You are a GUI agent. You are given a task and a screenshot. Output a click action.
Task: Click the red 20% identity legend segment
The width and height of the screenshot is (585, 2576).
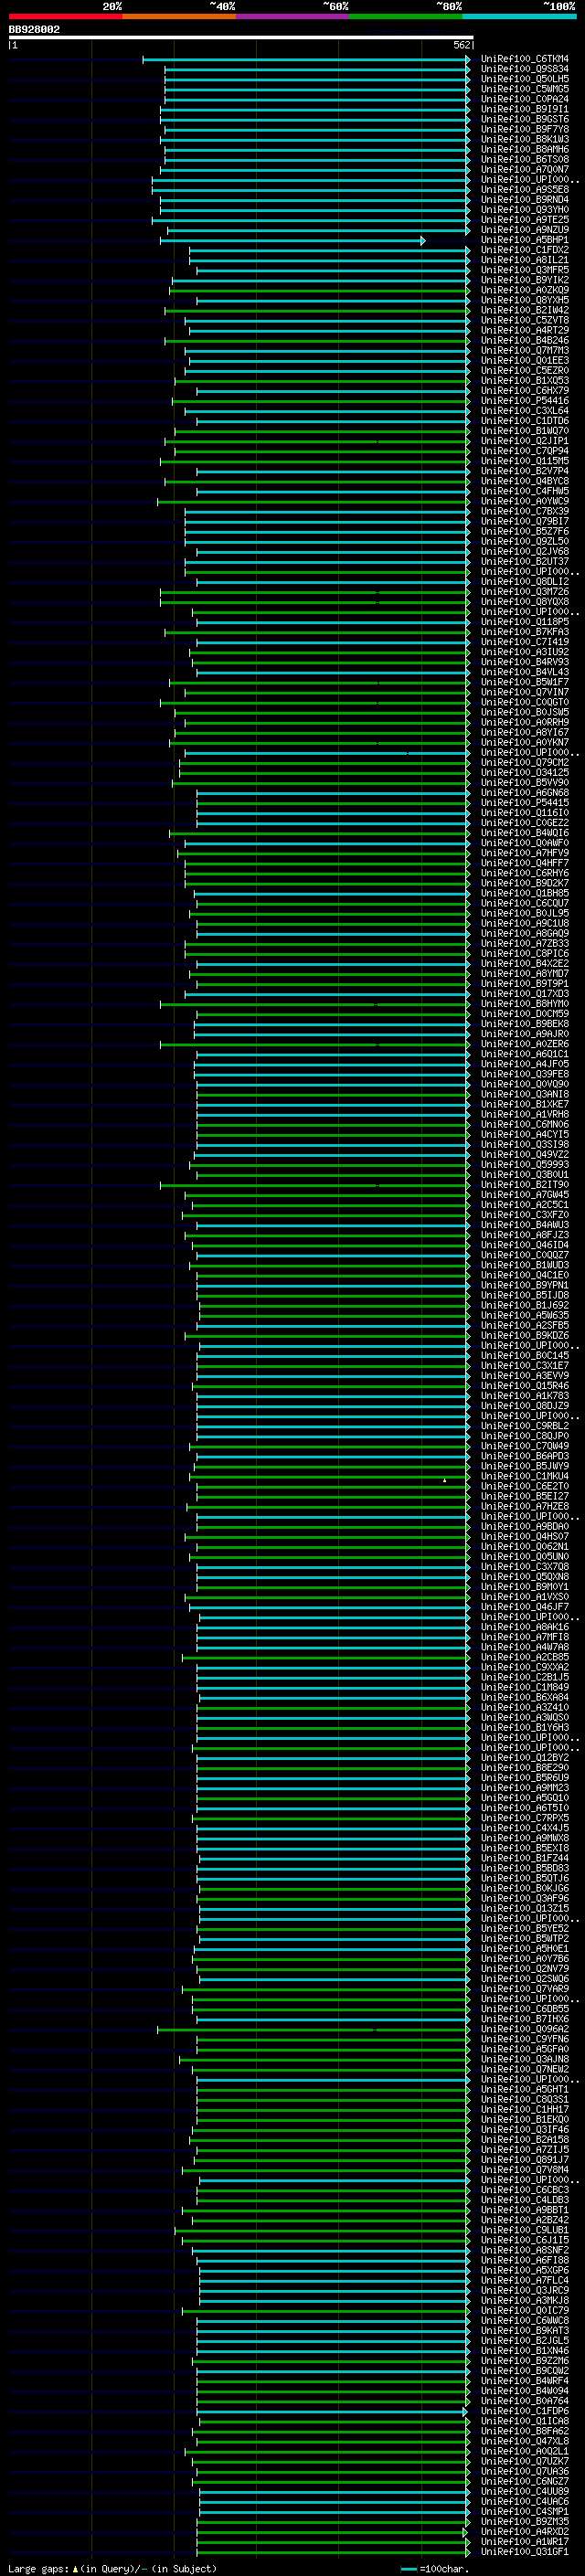65,16
